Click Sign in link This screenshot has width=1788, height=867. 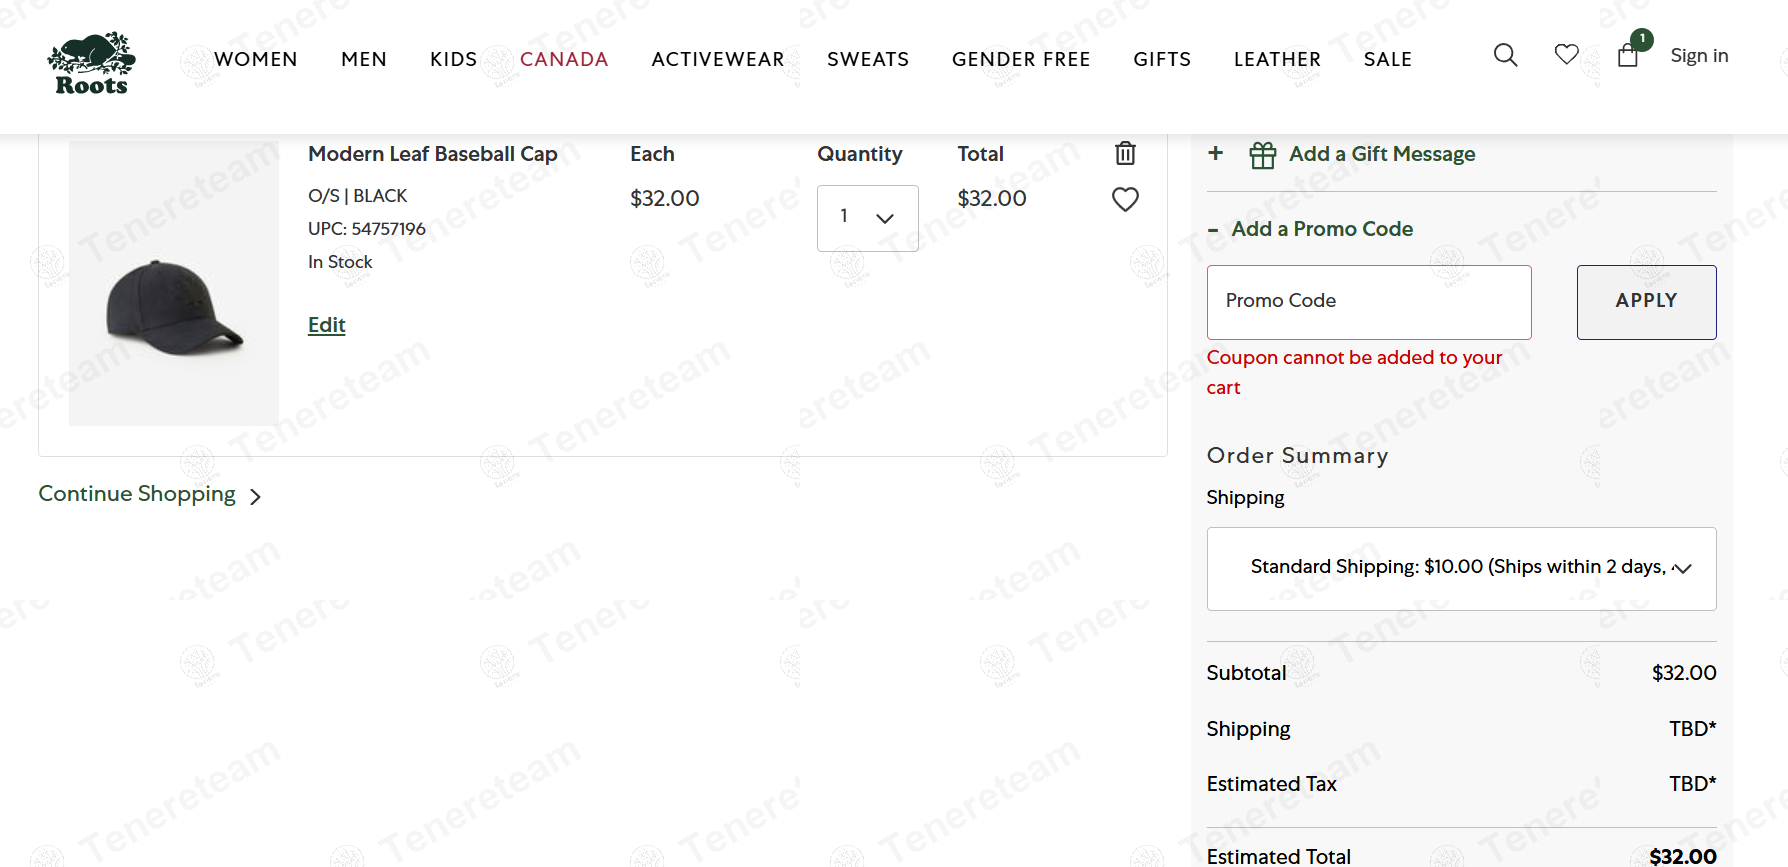(1698, 56)
